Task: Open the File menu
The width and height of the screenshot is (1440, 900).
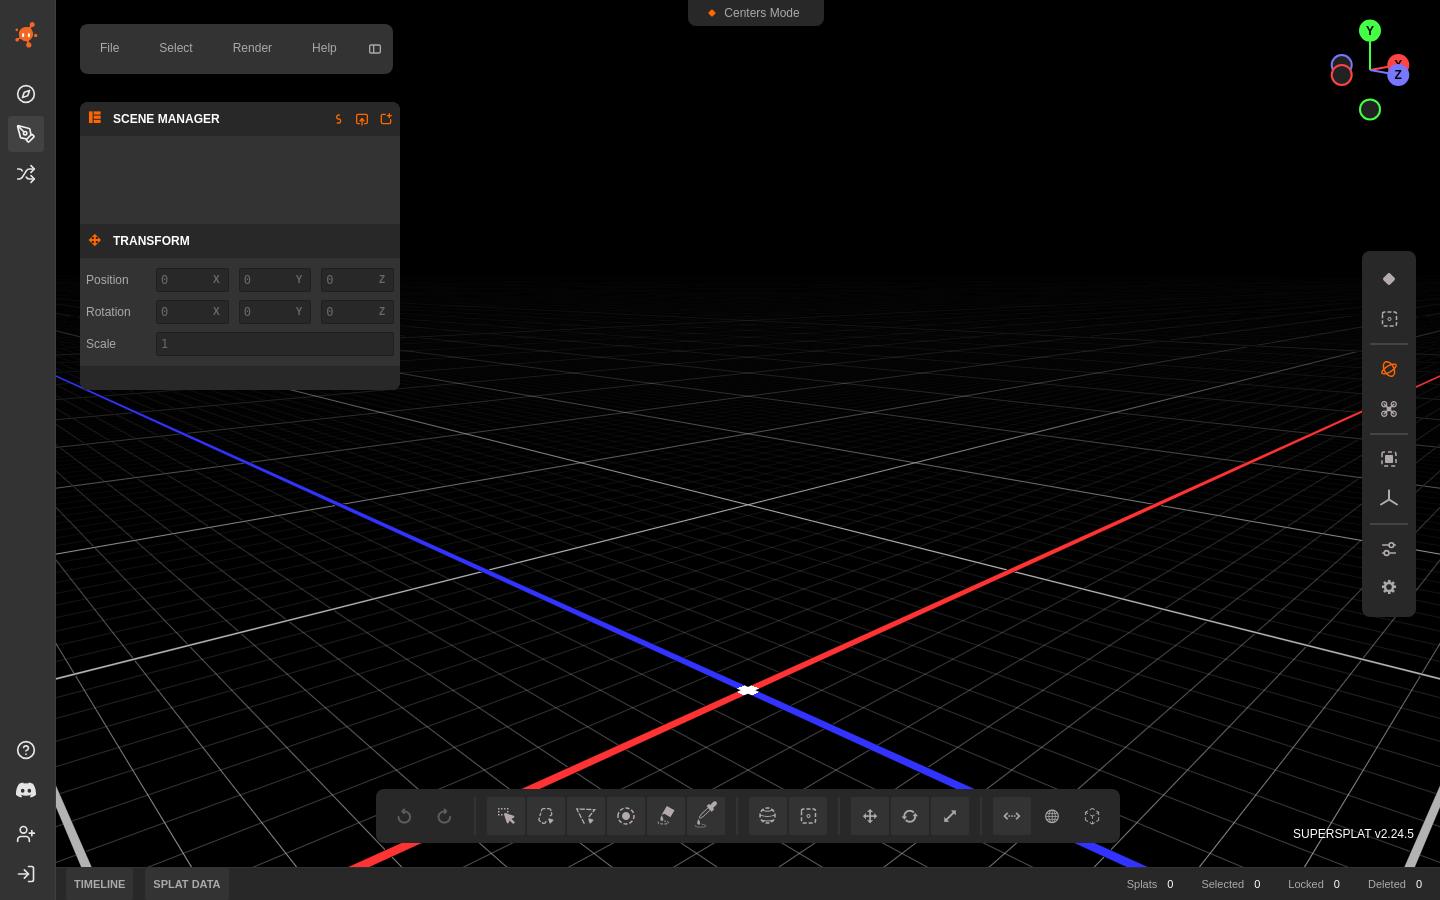Action: (x=110, y=48)
